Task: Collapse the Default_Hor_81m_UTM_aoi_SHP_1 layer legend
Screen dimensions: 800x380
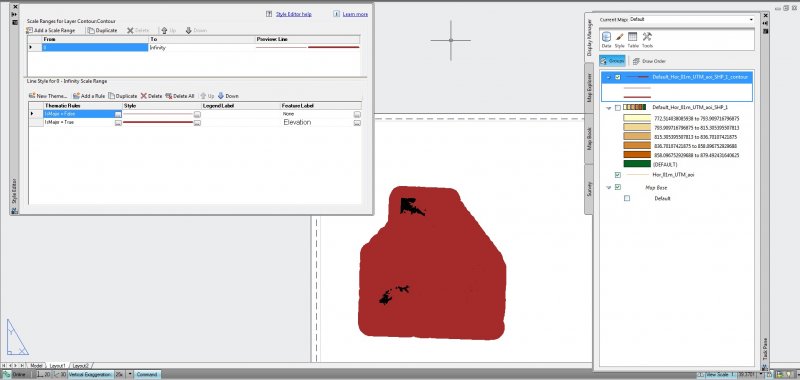Action: pyautogui.click(x=608, y=108)
